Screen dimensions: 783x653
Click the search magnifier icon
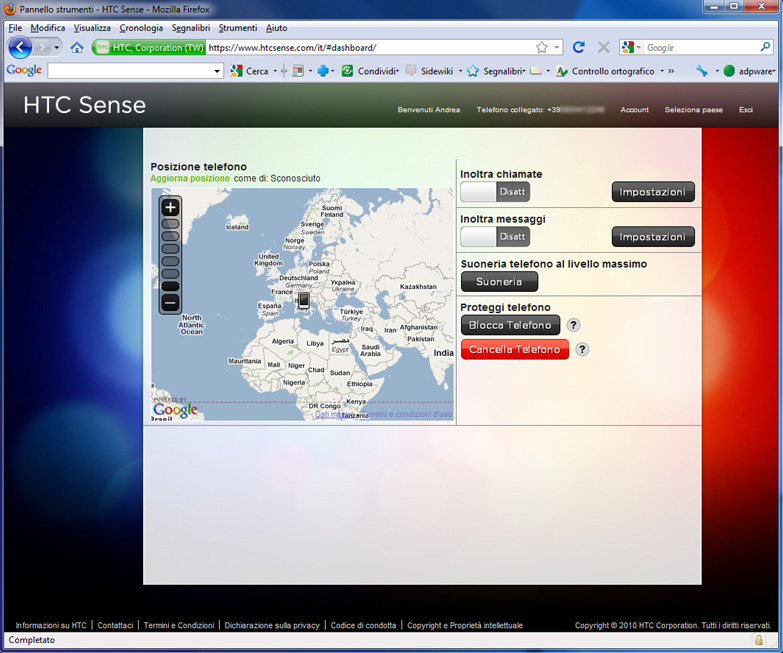click(x=765, y=47)
